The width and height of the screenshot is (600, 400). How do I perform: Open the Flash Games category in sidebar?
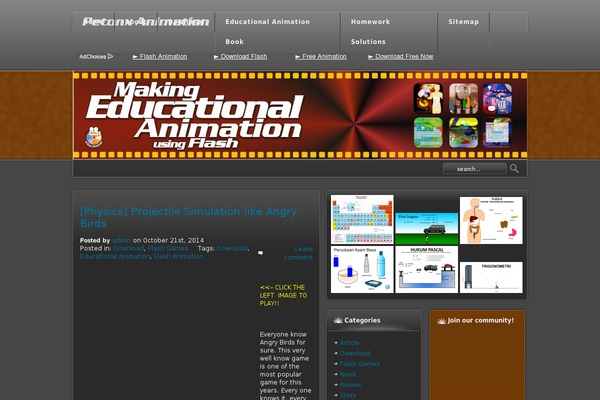tap(360, 364)
